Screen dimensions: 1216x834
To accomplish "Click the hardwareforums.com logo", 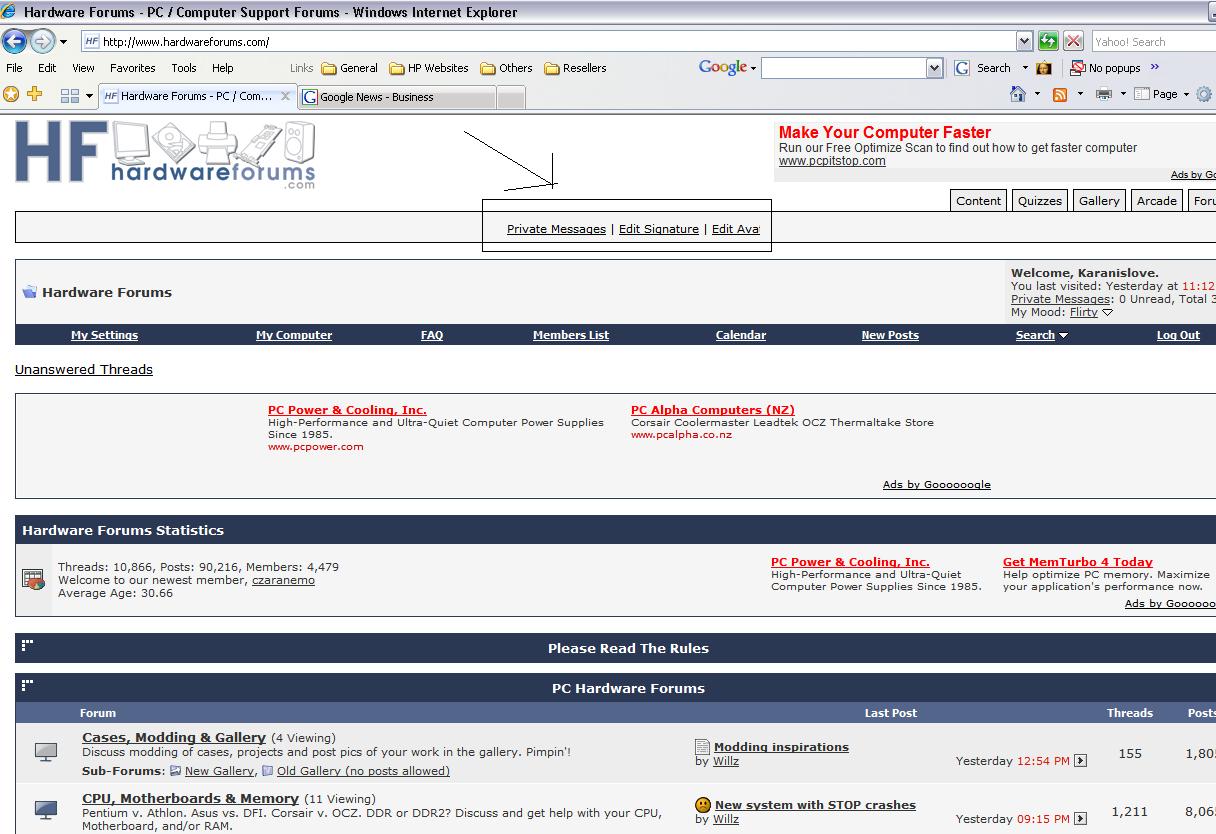I will click(165, 154).
